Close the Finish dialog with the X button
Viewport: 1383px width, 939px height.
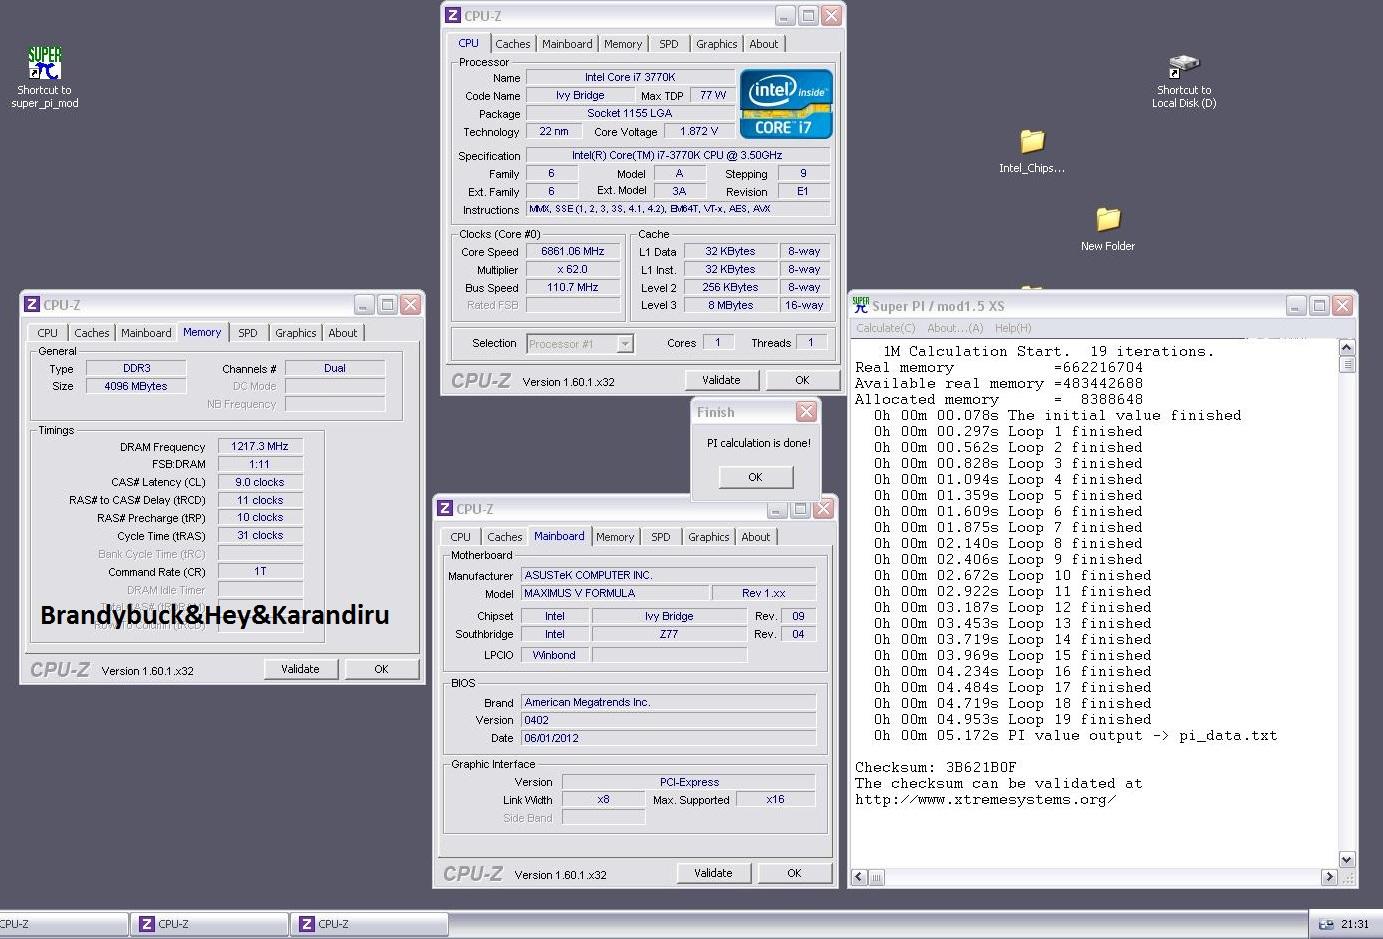[x=806, y=412]
